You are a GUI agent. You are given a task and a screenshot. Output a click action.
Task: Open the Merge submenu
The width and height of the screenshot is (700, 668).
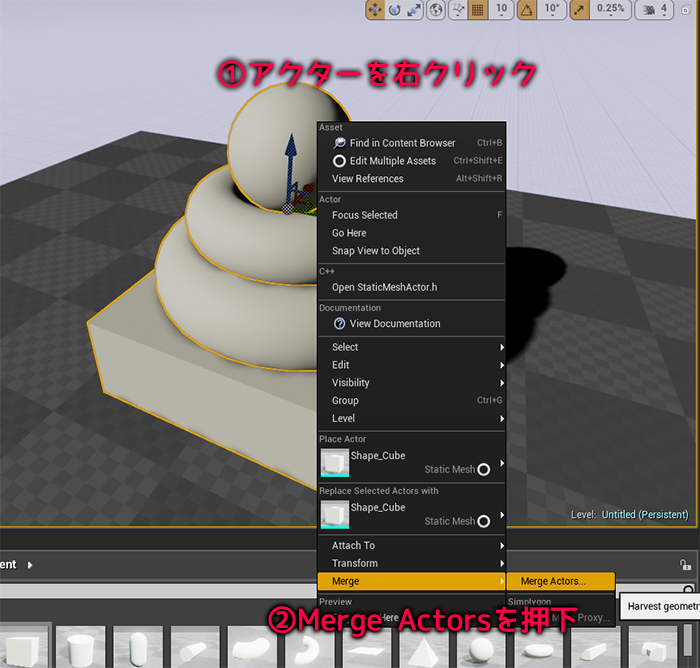point(411,581)
